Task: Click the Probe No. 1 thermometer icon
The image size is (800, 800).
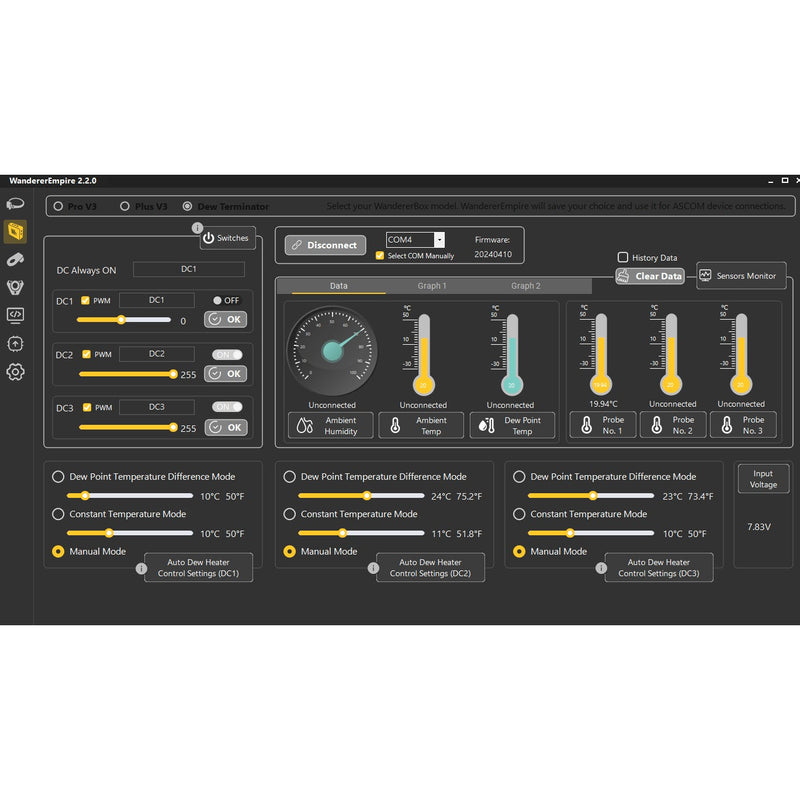Action: pyautogui.click(x=587, y=424)
